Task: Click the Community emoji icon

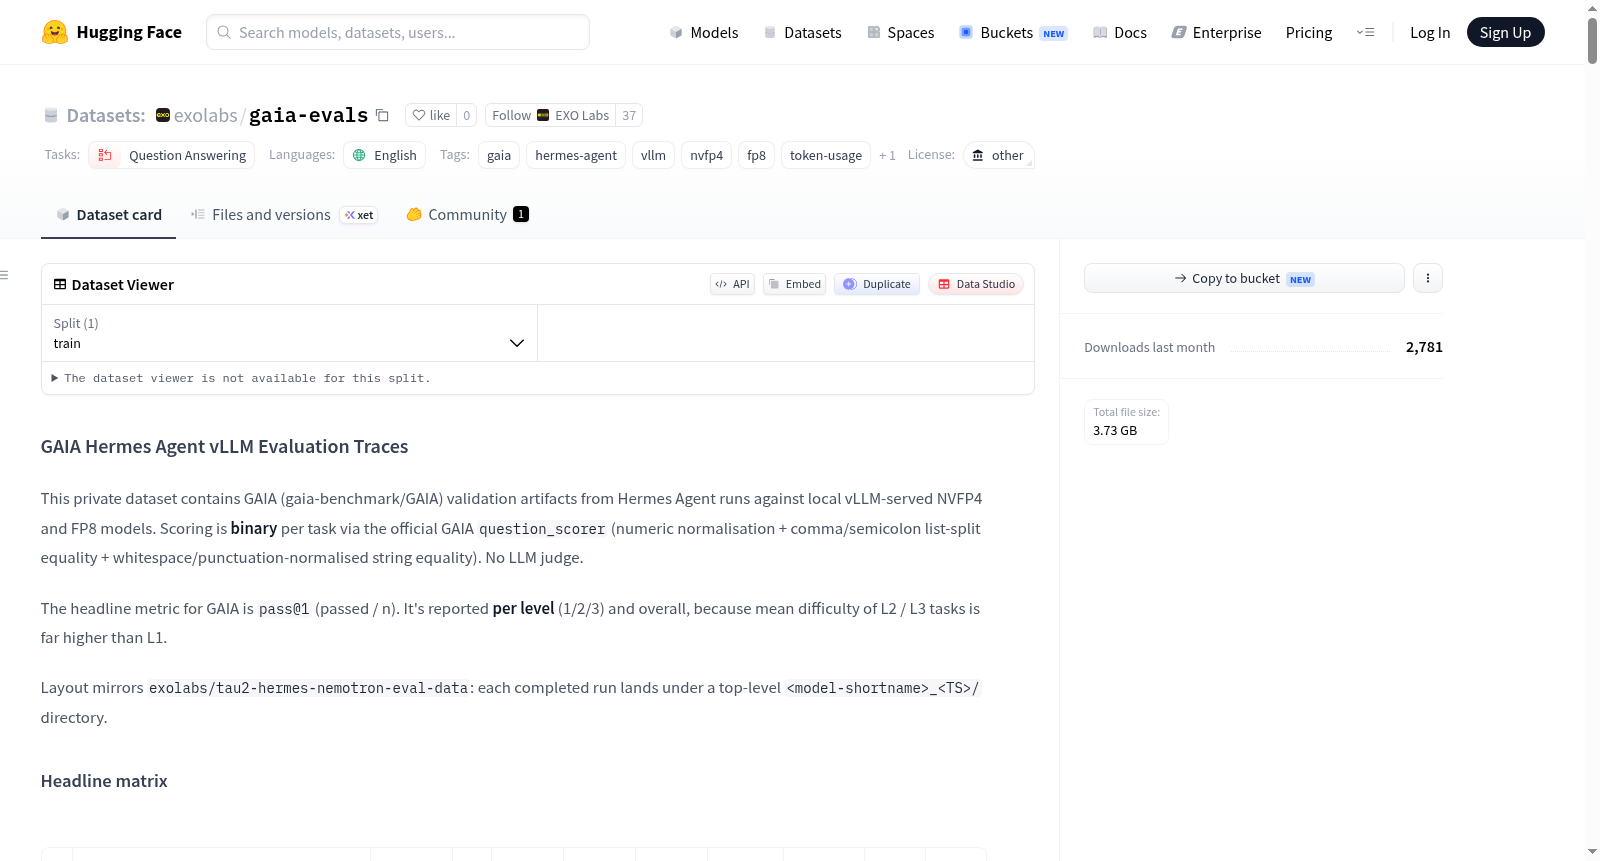Action: point(414,214)
